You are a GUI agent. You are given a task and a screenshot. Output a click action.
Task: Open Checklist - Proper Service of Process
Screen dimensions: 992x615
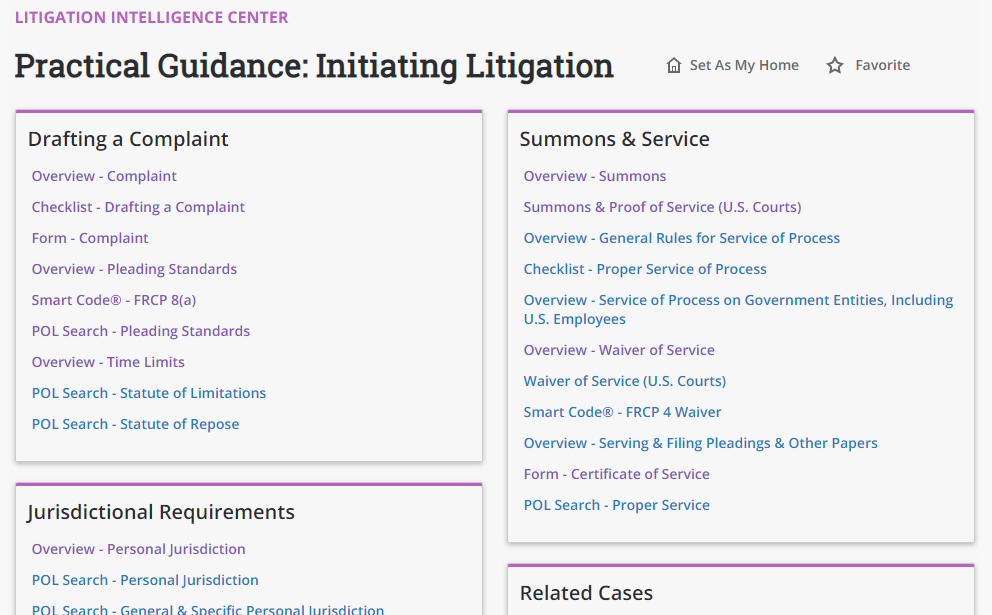645,268
